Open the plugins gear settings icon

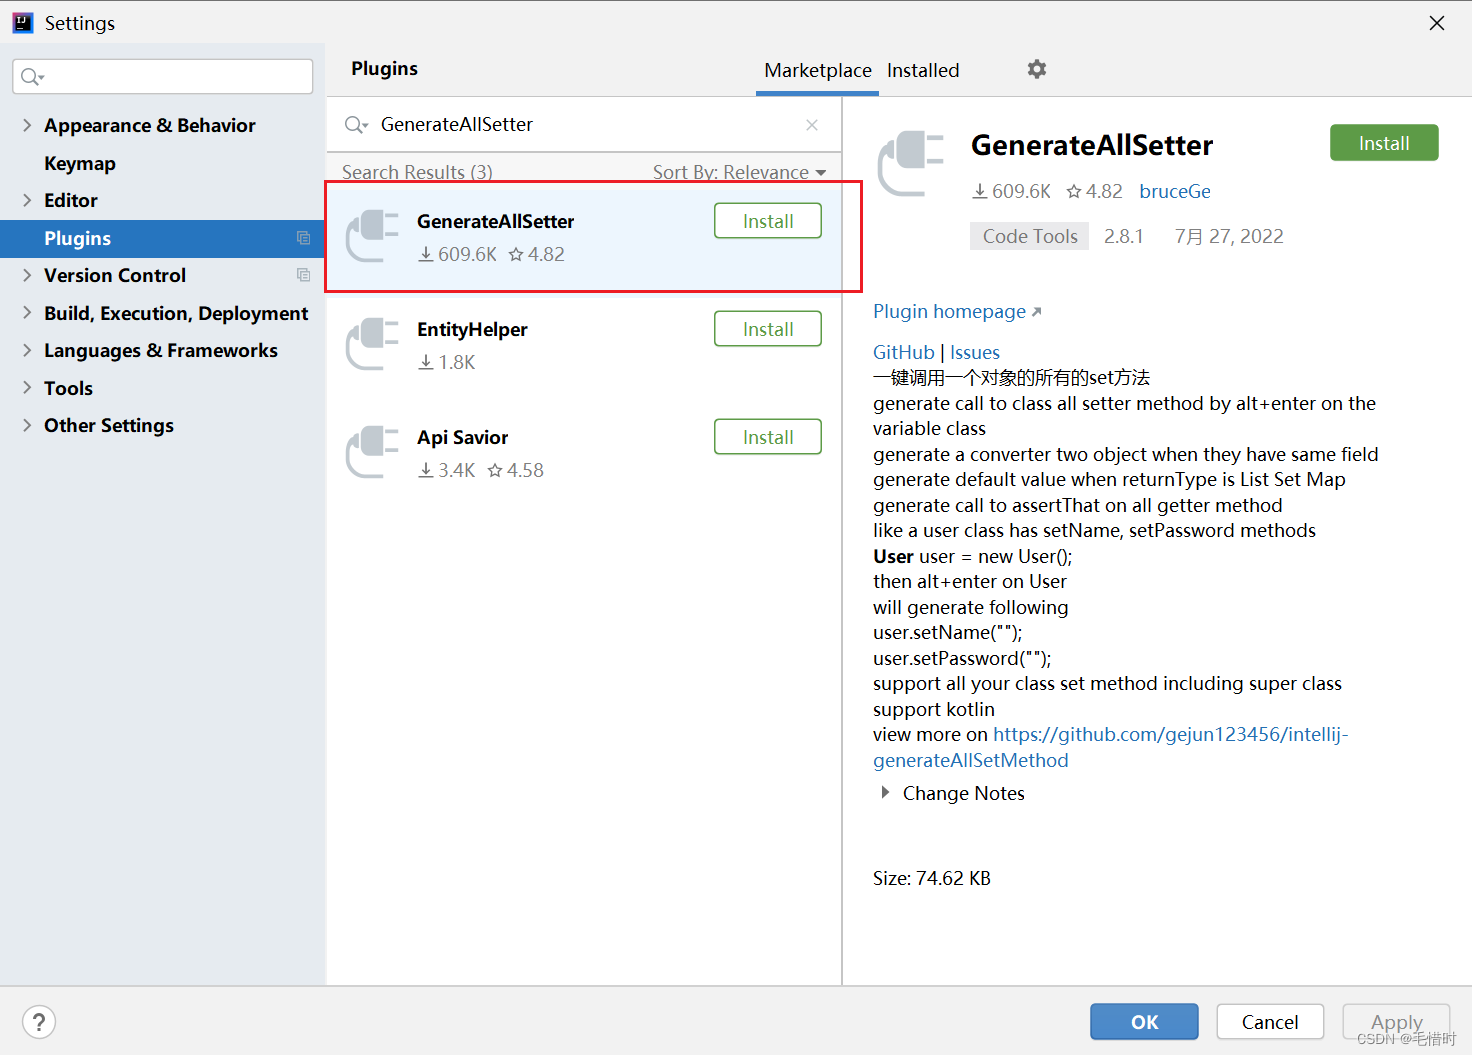[1037, 69]
